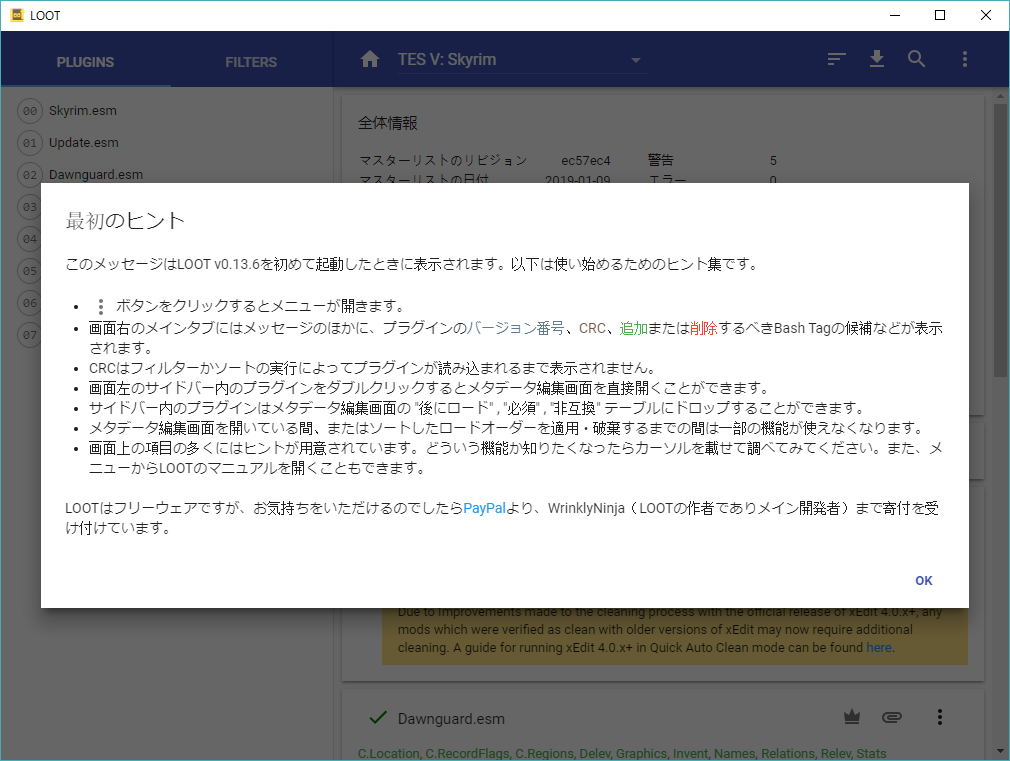The height and width of the screenshot is (761, 1010).
Task: Open the search icon in the toolbar
Action: point(917,59)
